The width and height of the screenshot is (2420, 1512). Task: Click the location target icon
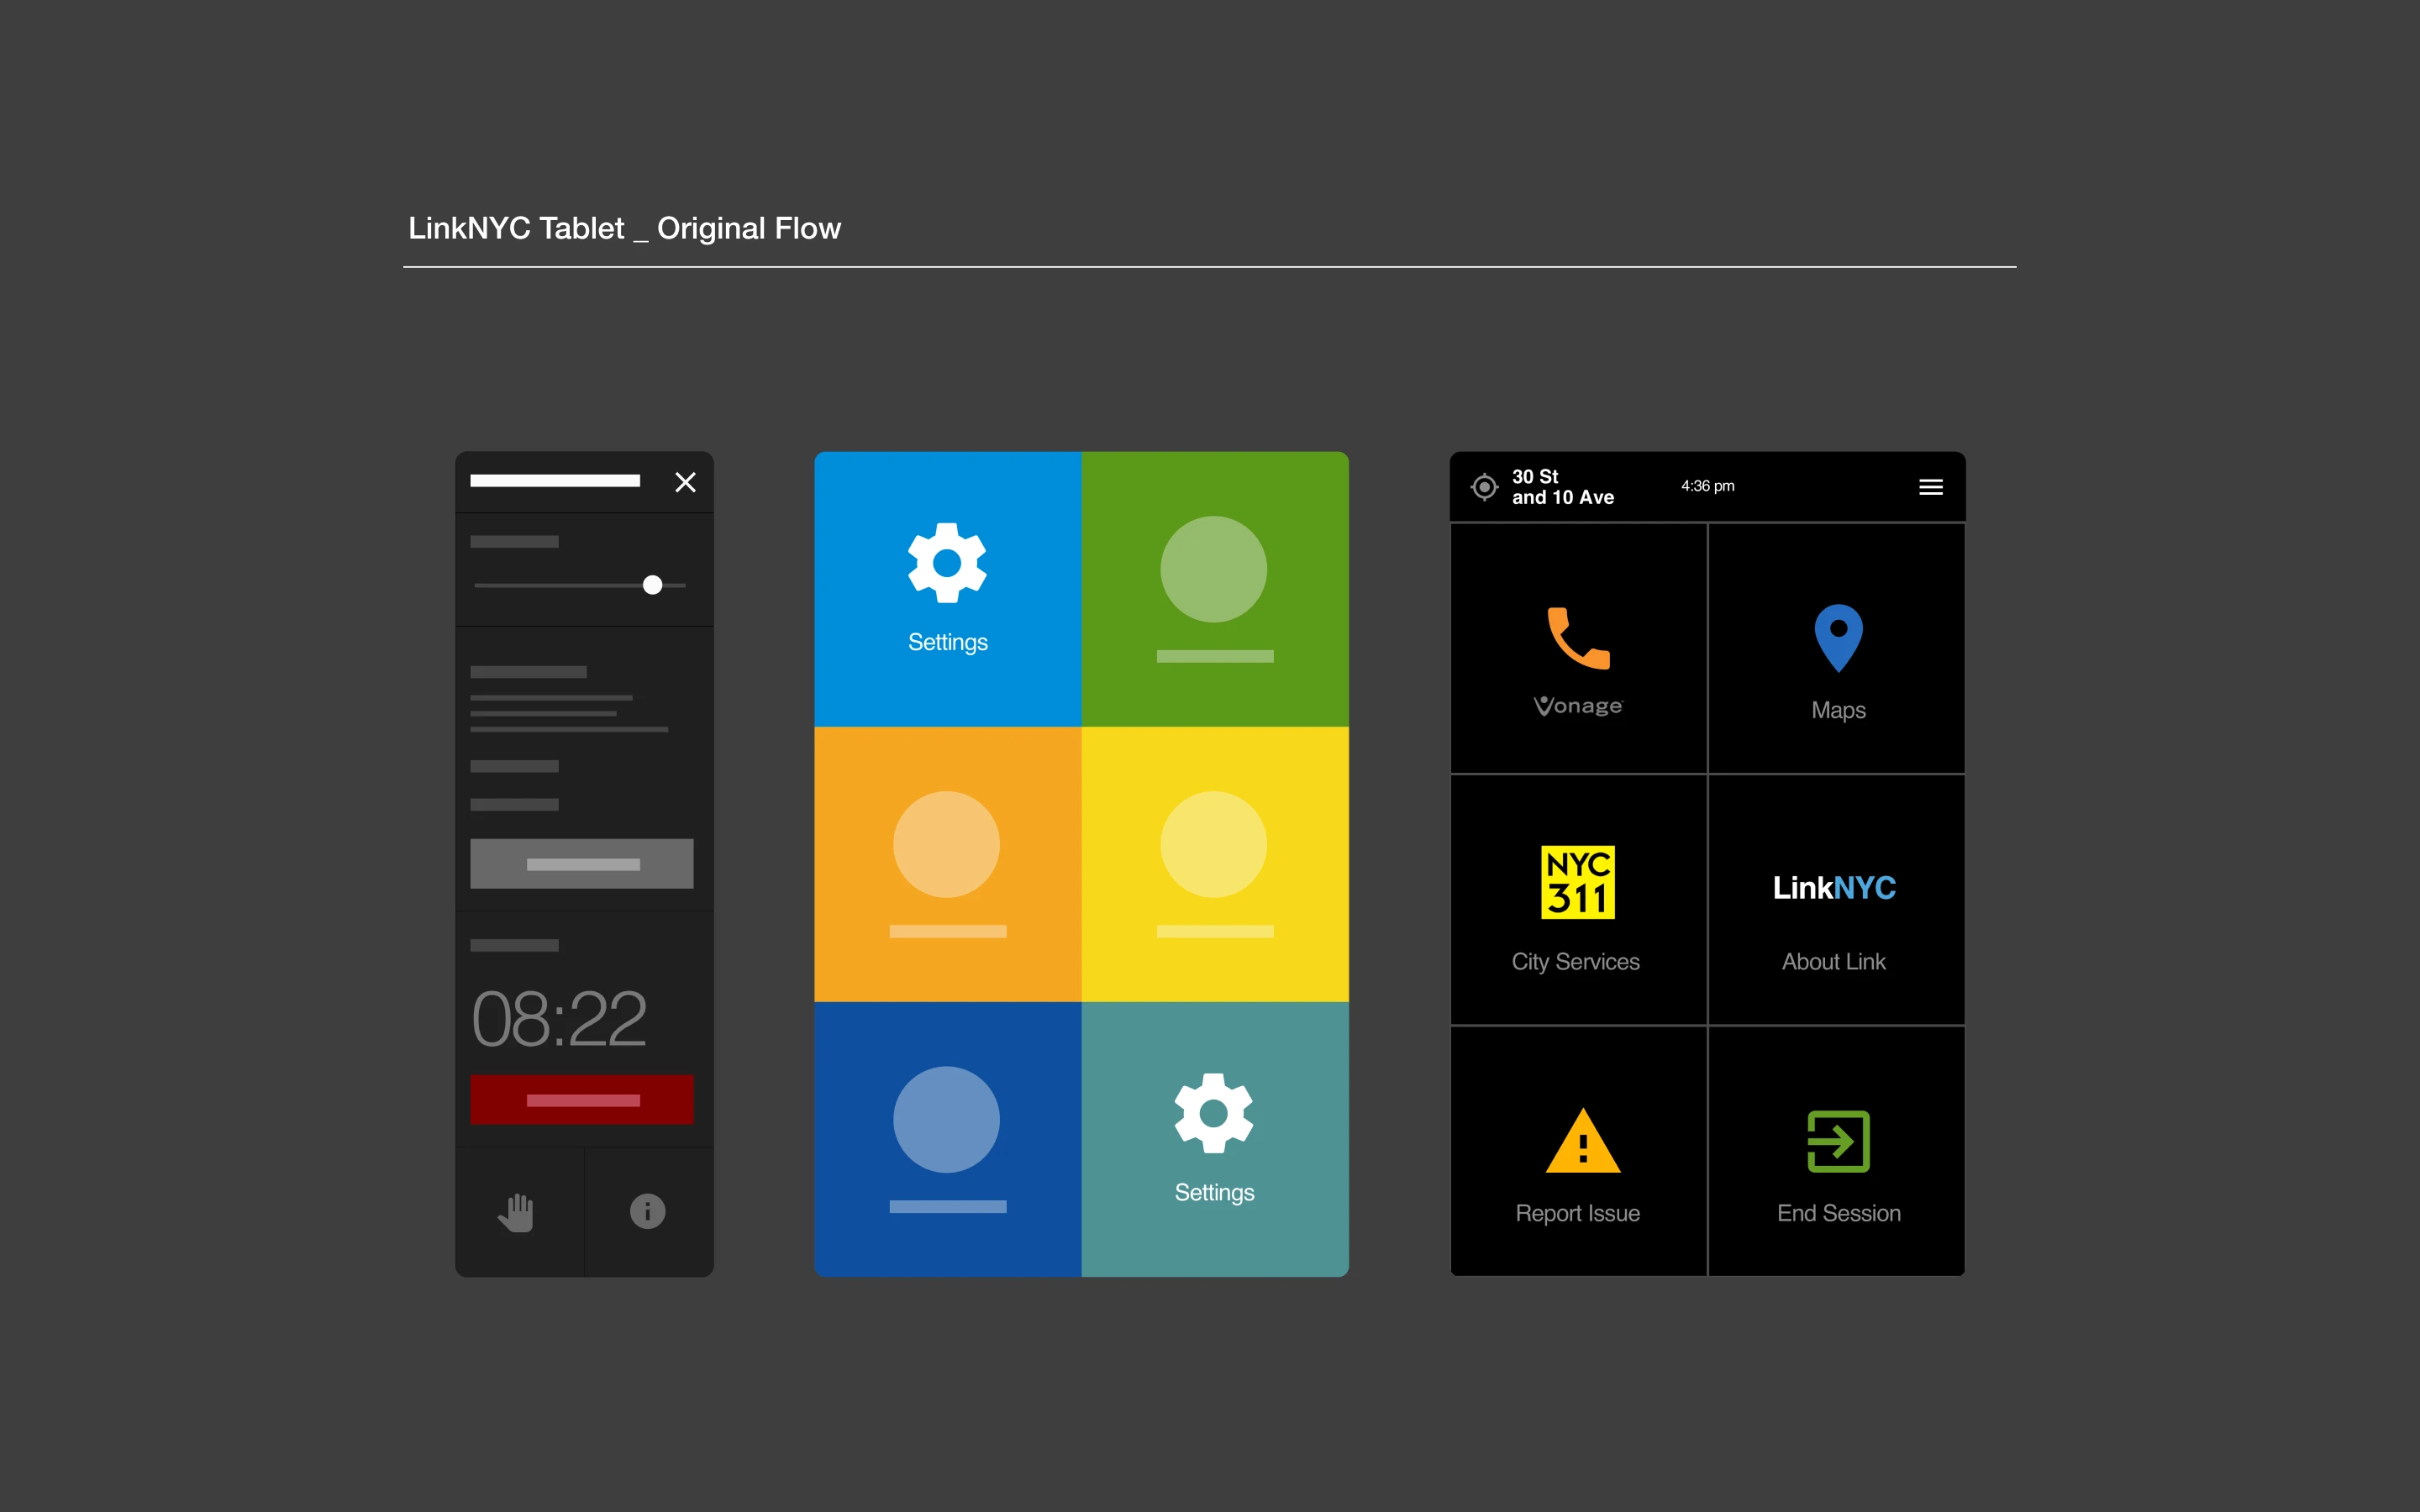click(x=1484, y=487)
